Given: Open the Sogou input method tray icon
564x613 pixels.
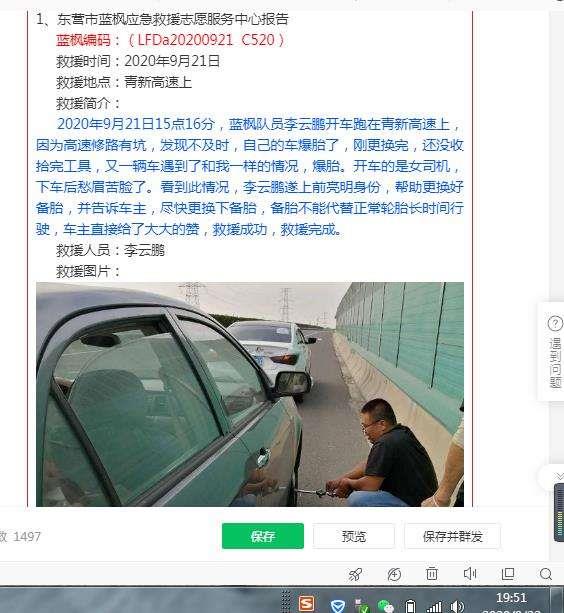Looking at the screenshot, I should 306,604.
